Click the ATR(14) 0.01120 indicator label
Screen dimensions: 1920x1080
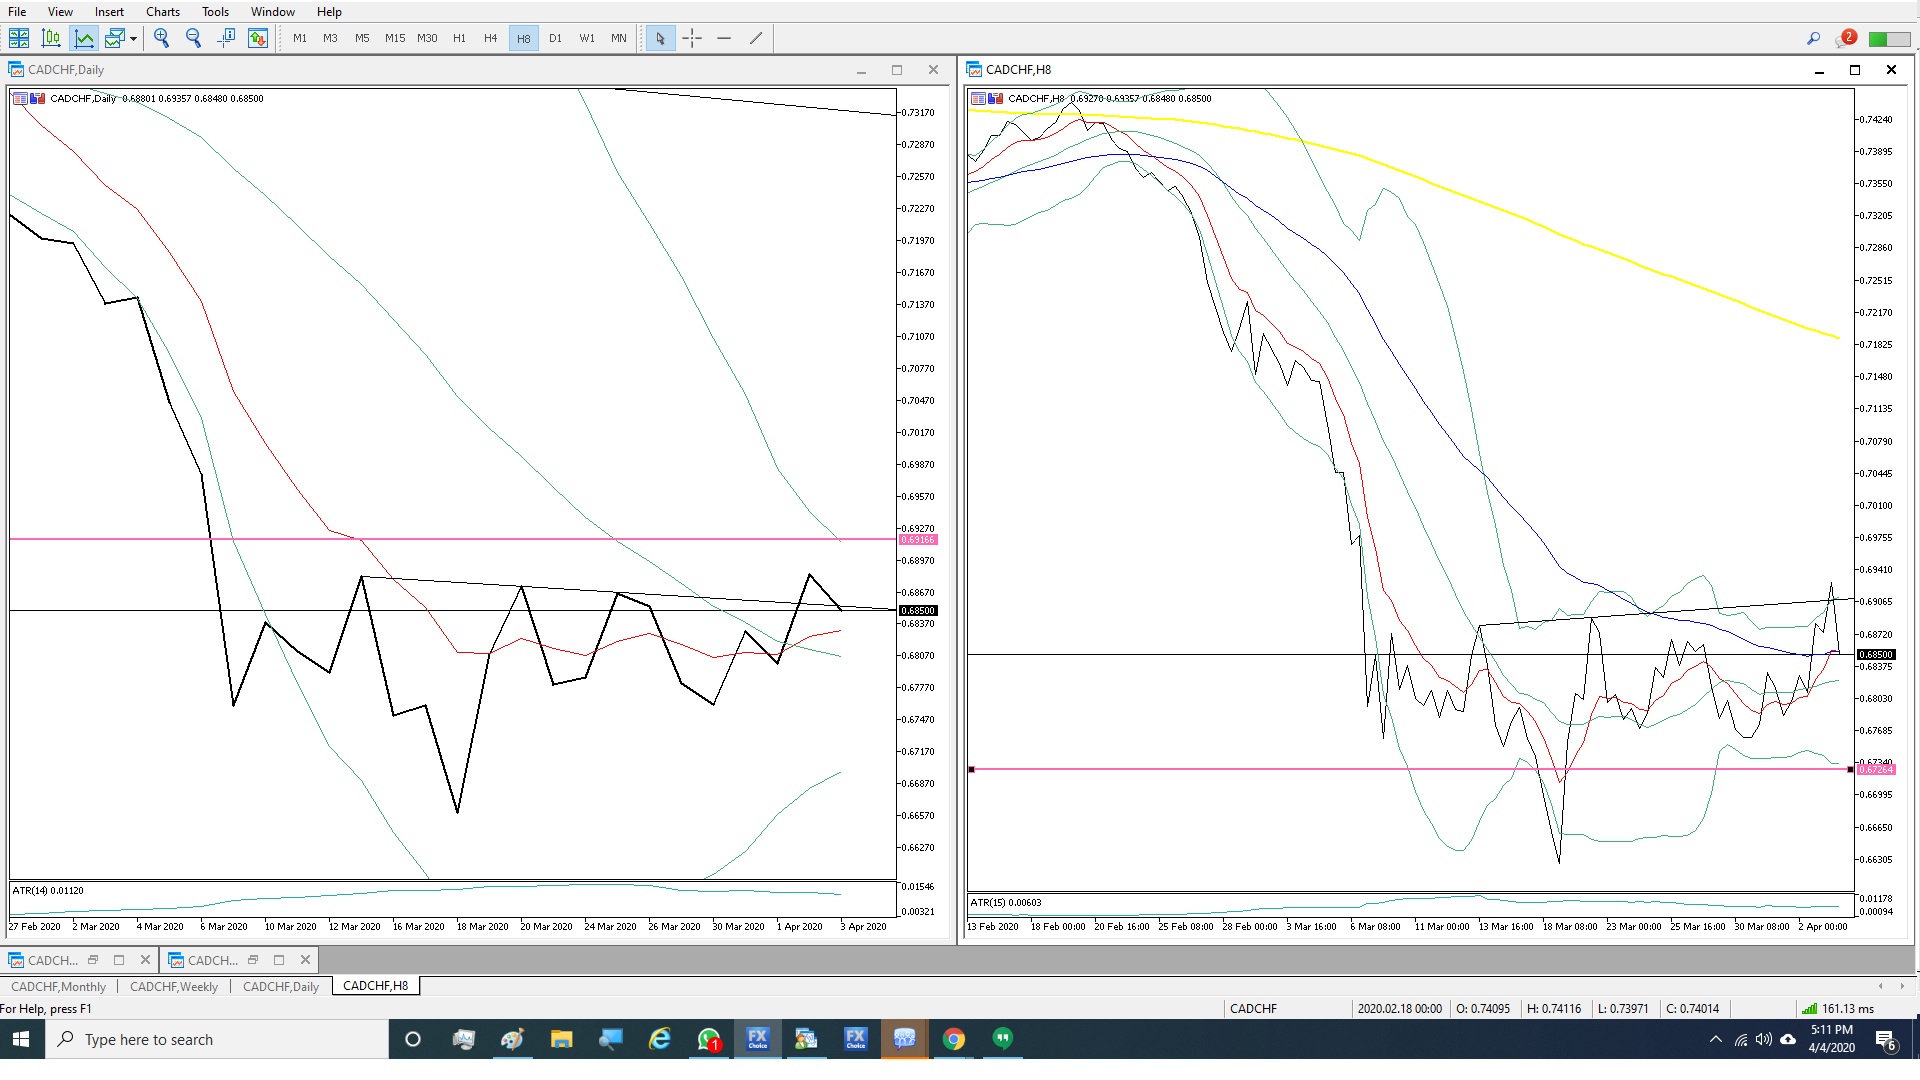point(48,891)
